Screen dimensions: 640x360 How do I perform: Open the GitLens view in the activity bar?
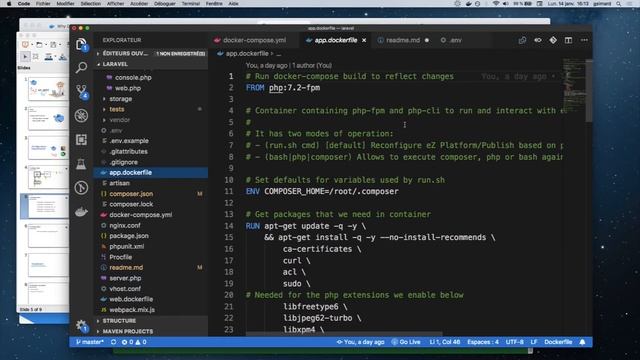pyautogui.click(x=81, y=188)
